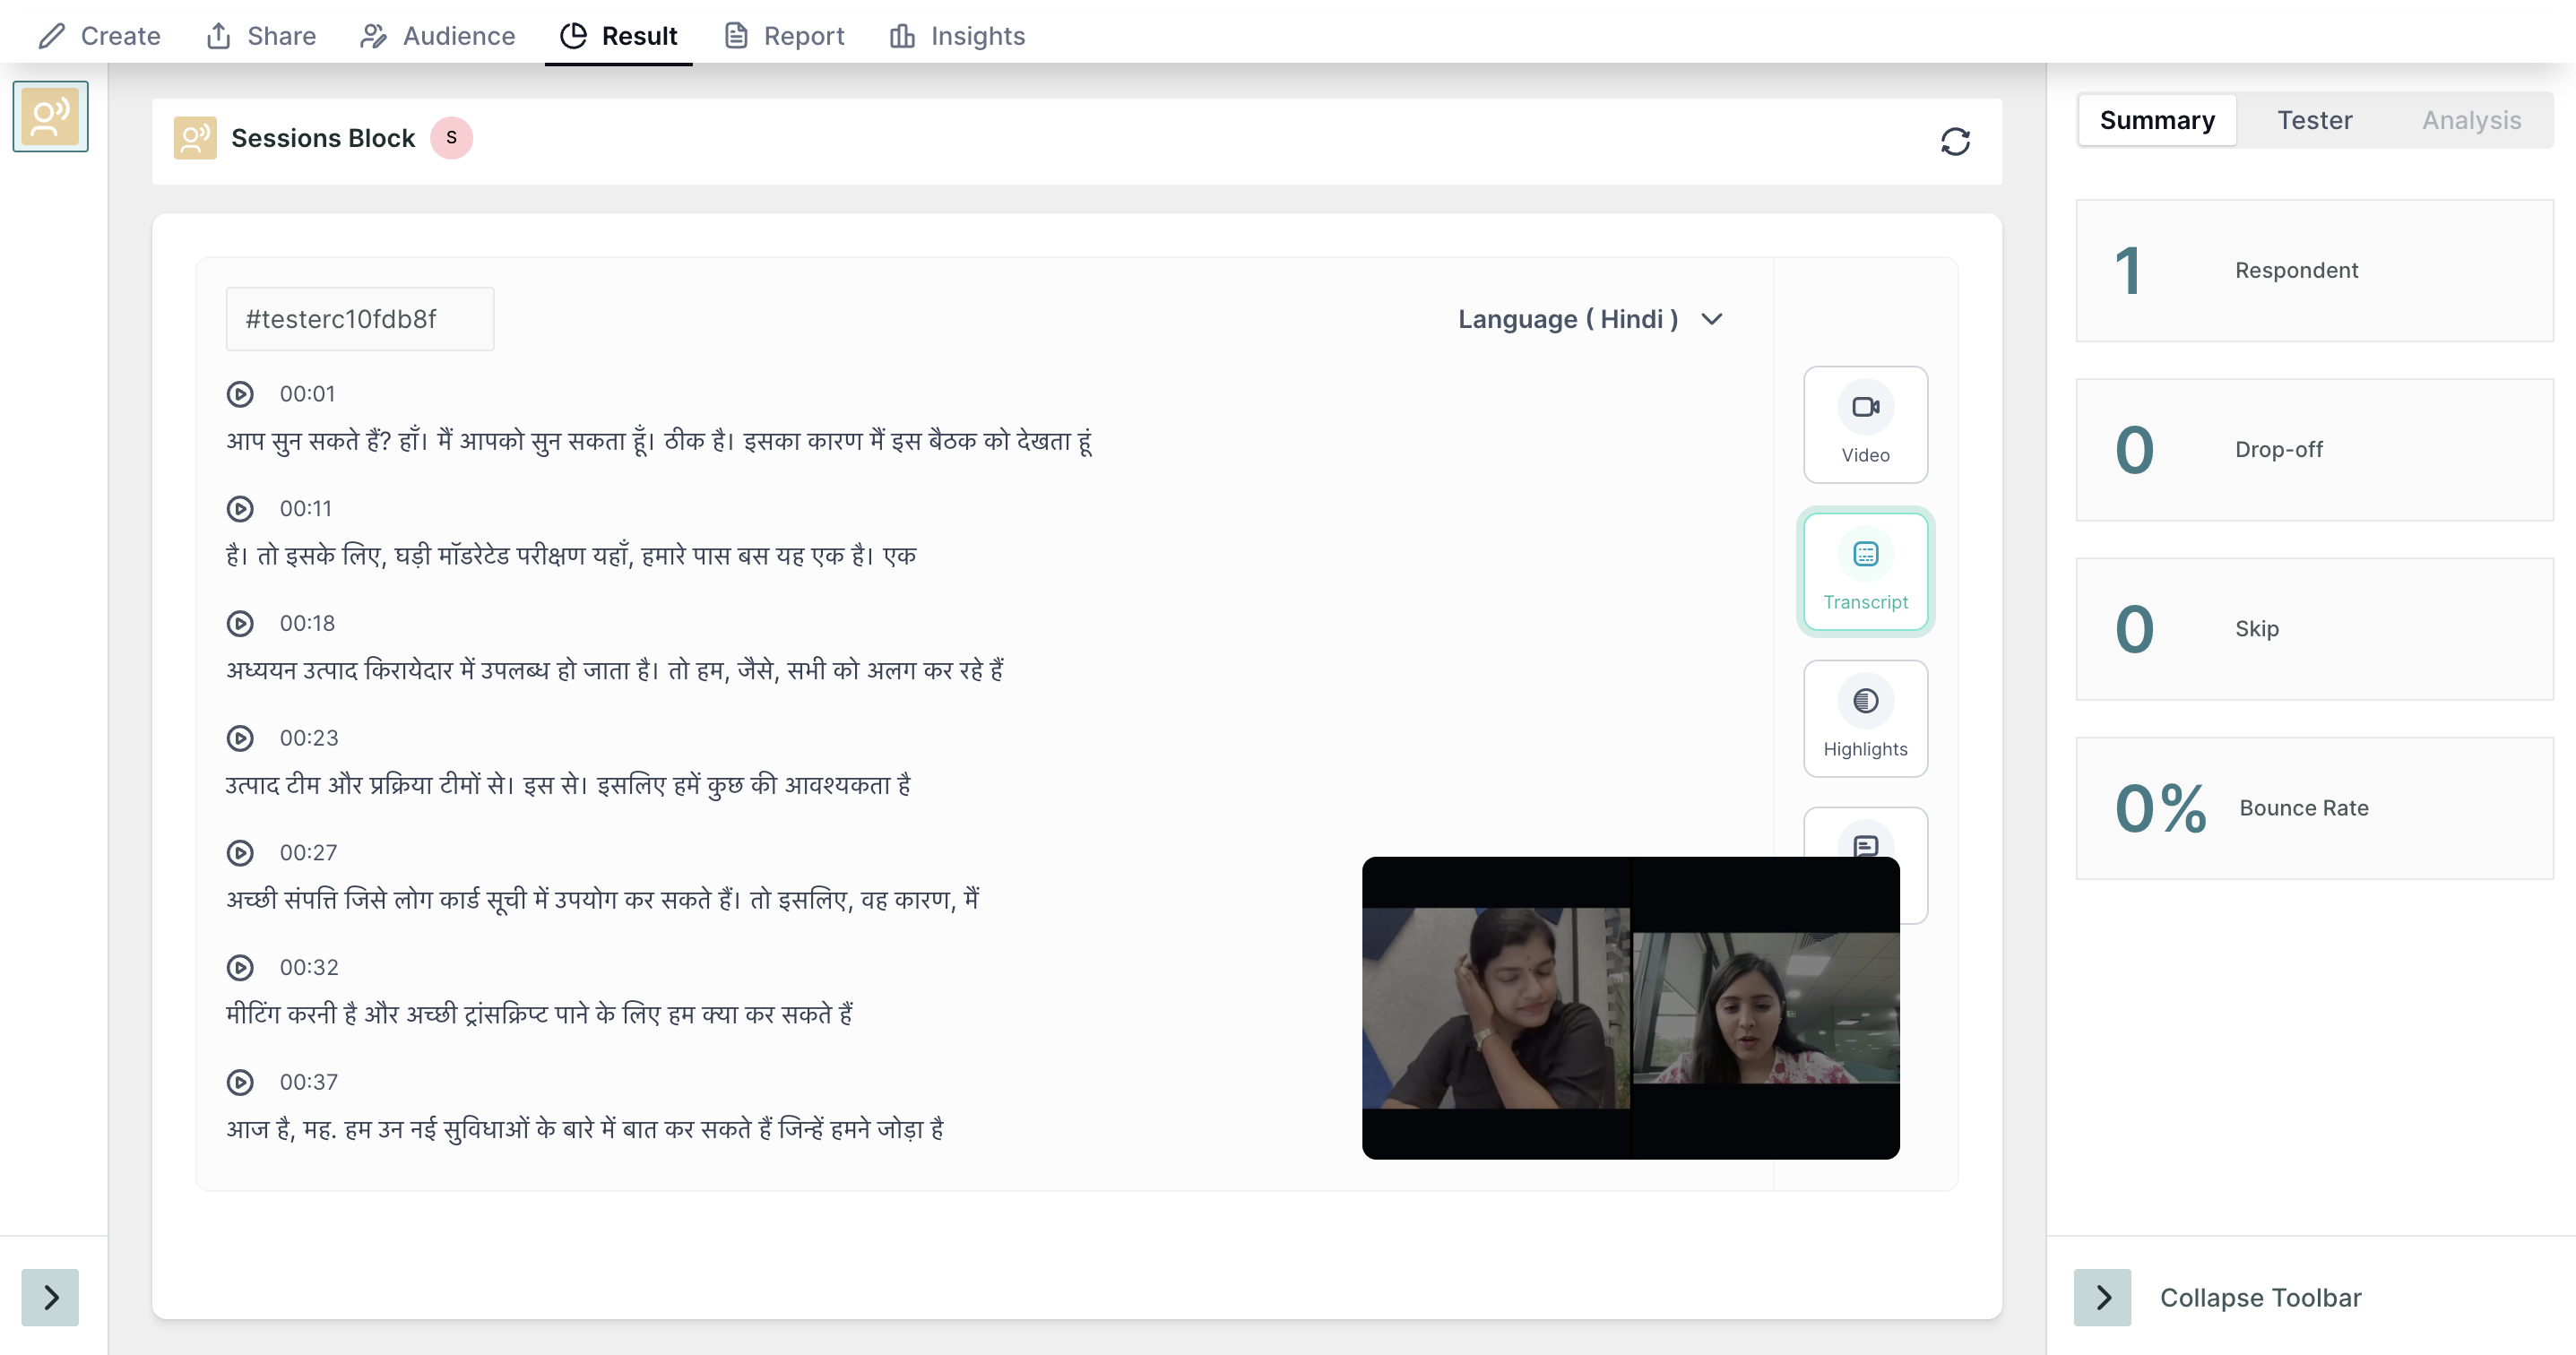This screenshot has height=1355, width=2576.
Task: Open the Create tab
Action: [x=99, y=36]
